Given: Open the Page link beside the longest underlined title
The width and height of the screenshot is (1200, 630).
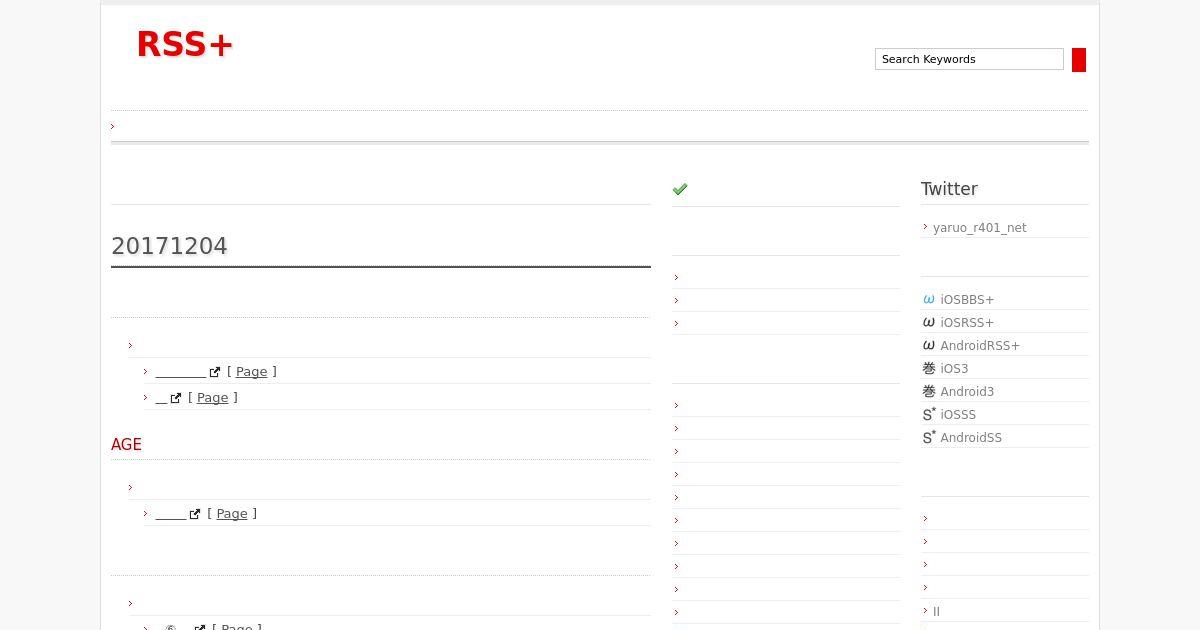Looking at the screenshot, I should (x=252, y=372).
